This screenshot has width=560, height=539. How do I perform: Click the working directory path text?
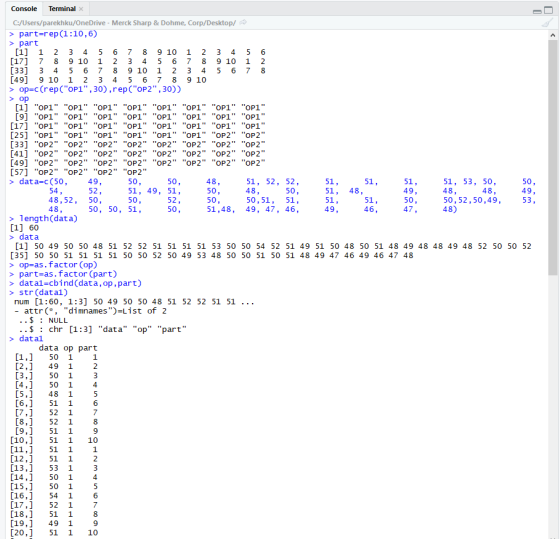coord(124,23)
